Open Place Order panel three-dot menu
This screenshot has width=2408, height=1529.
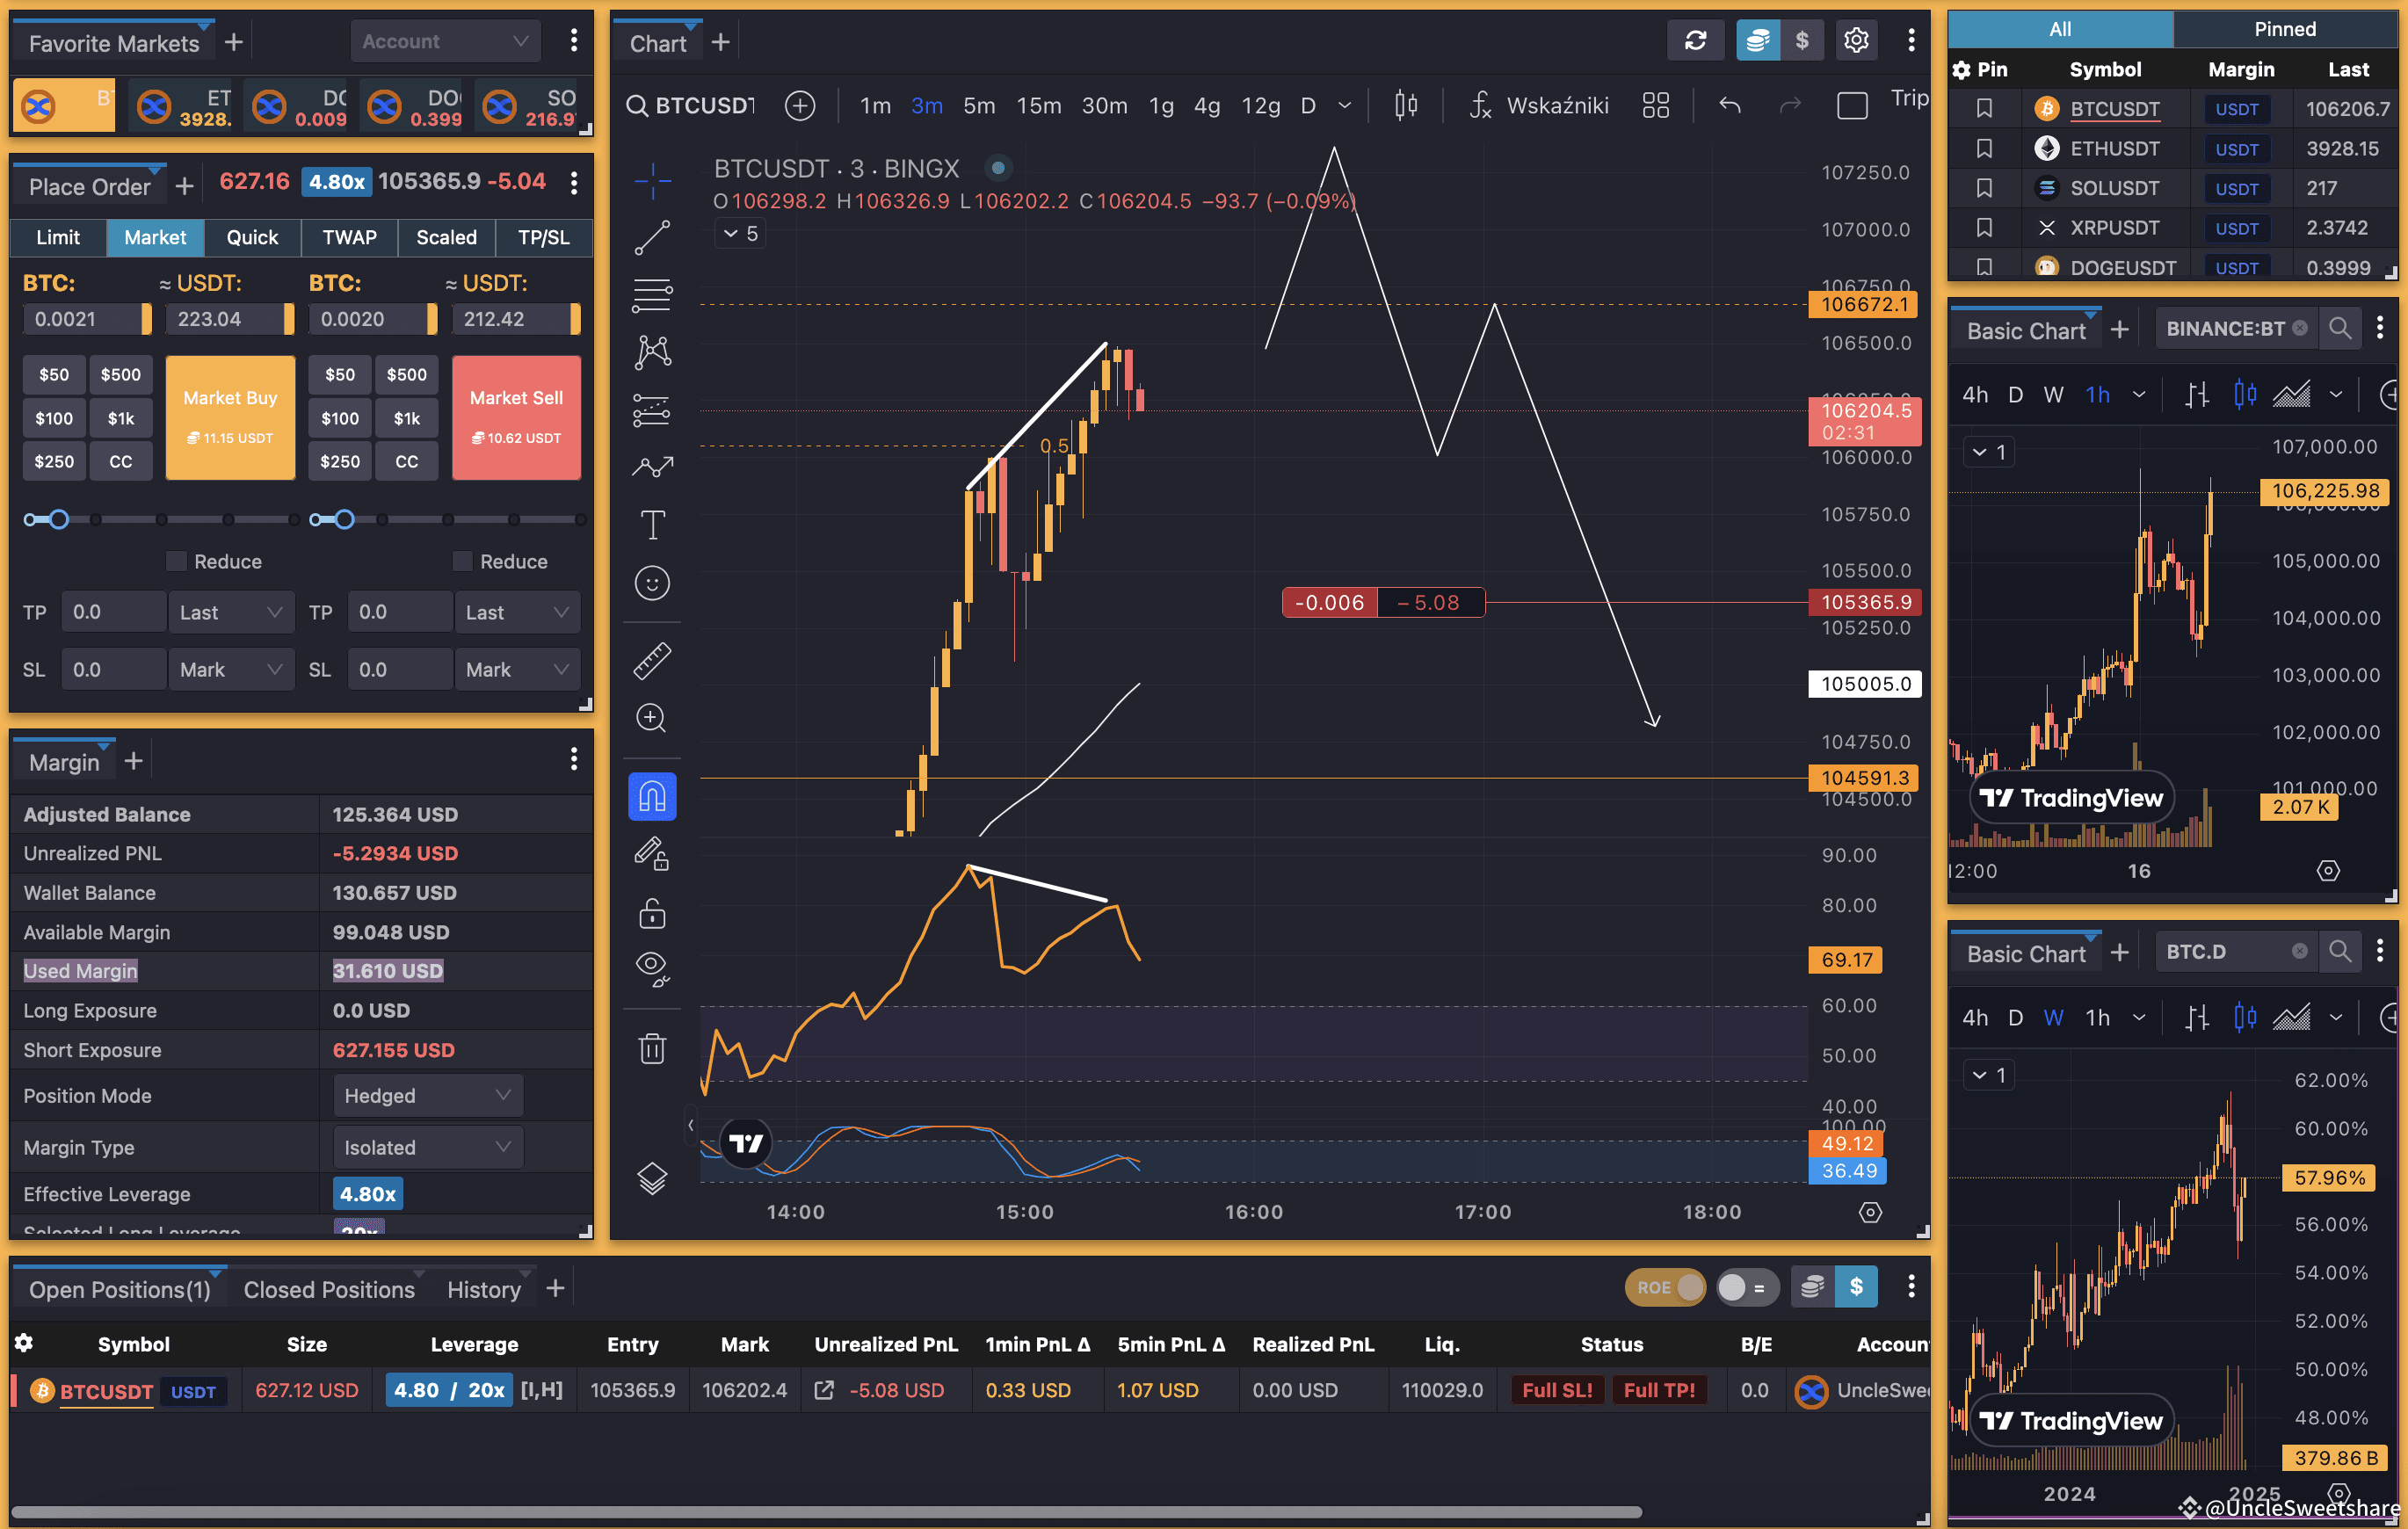click(x=573, y=183)
